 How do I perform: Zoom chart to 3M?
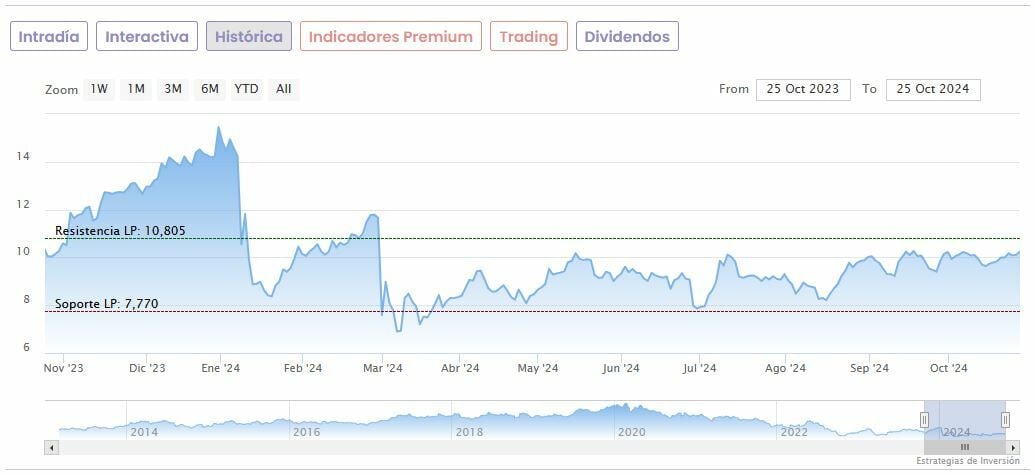173,89
